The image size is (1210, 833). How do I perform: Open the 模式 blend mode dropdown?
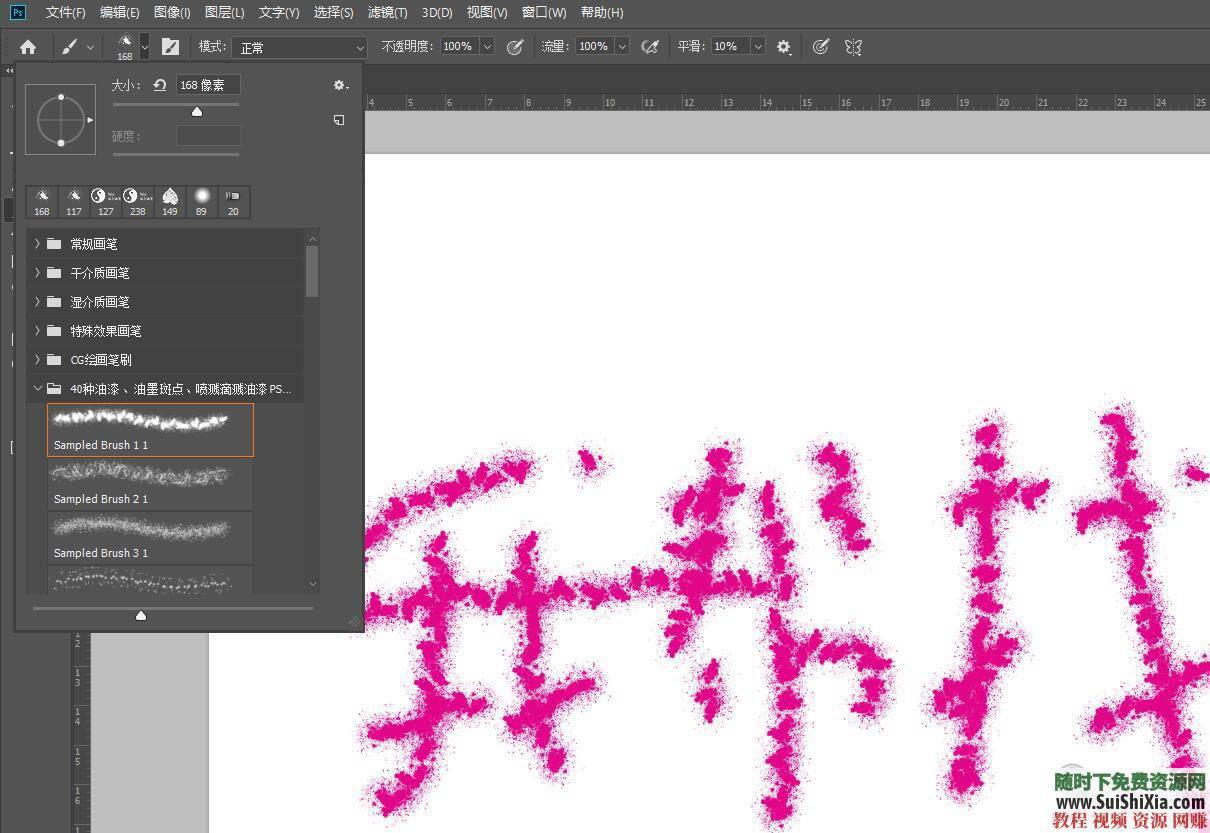pyautogui.click(x=300, y=47)
